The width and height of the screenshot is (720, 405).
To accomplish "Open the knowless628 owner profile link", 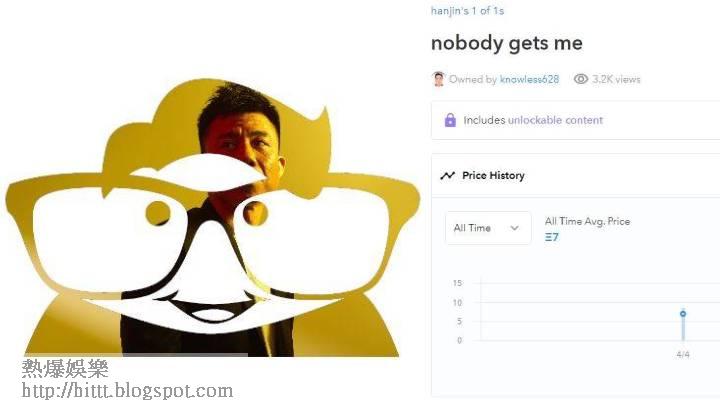I will click(529, 79).
